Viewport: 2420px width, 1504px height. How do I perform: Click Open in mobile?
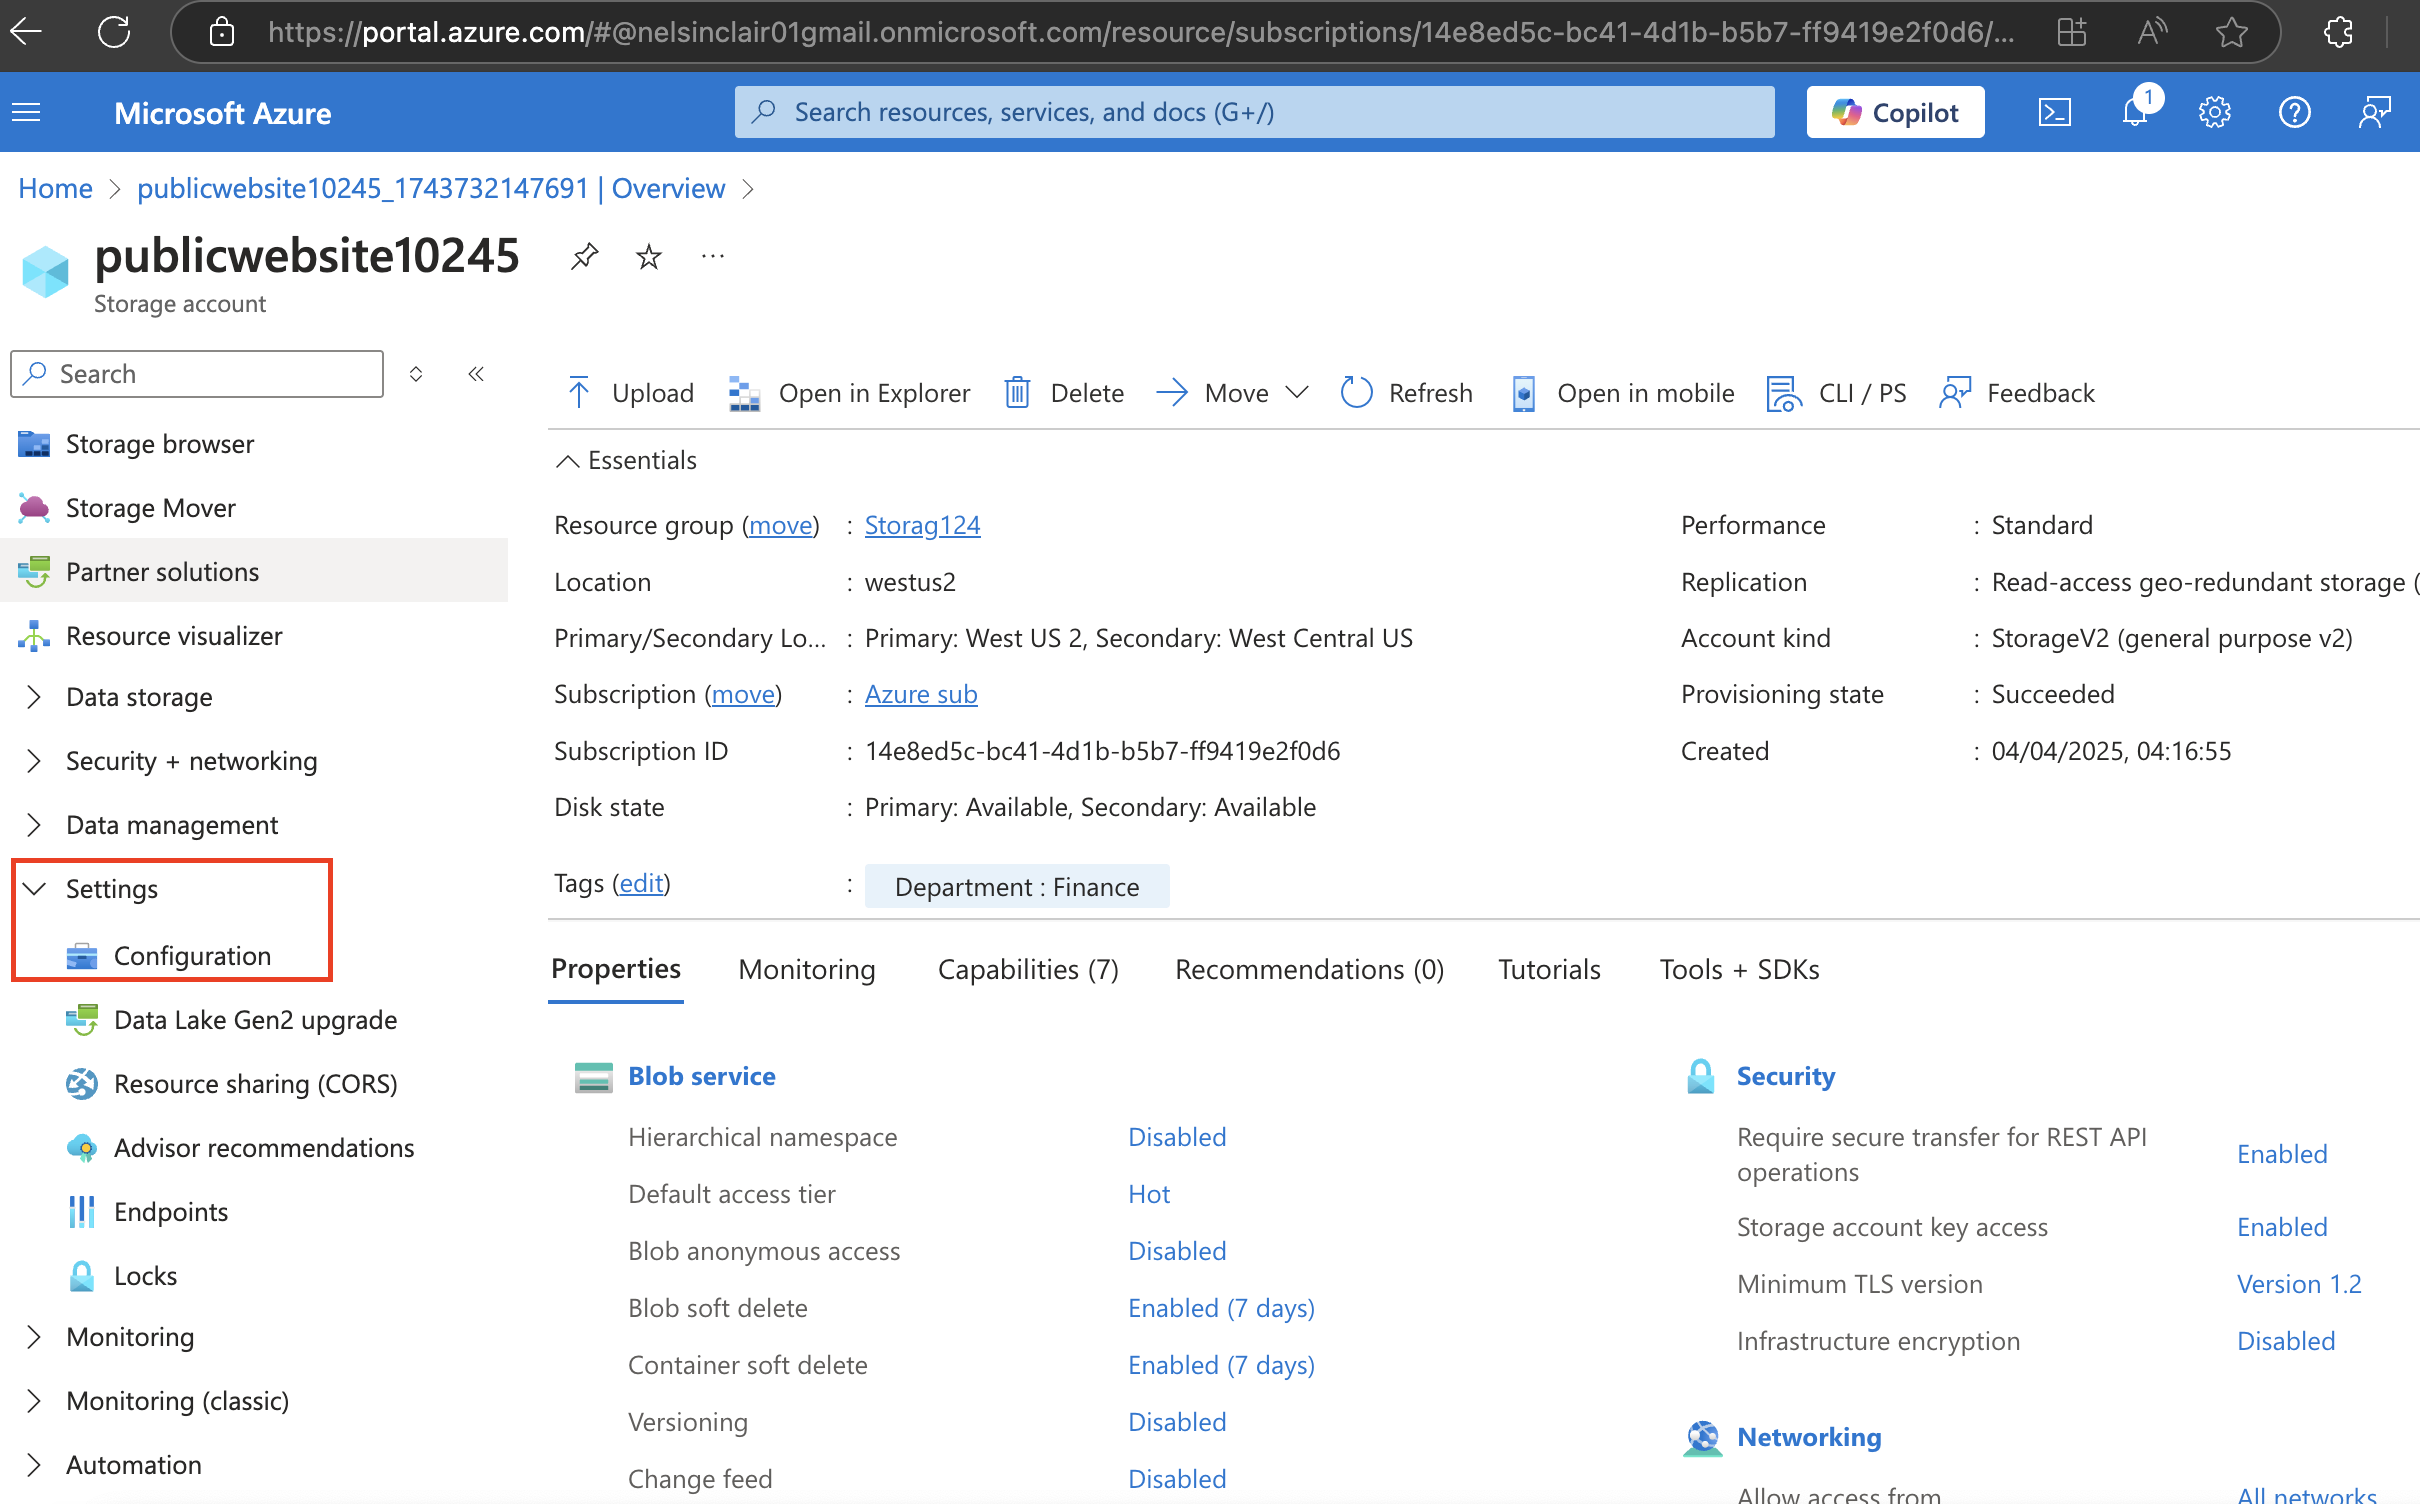pyautogui.click(x=1622, y=393)
